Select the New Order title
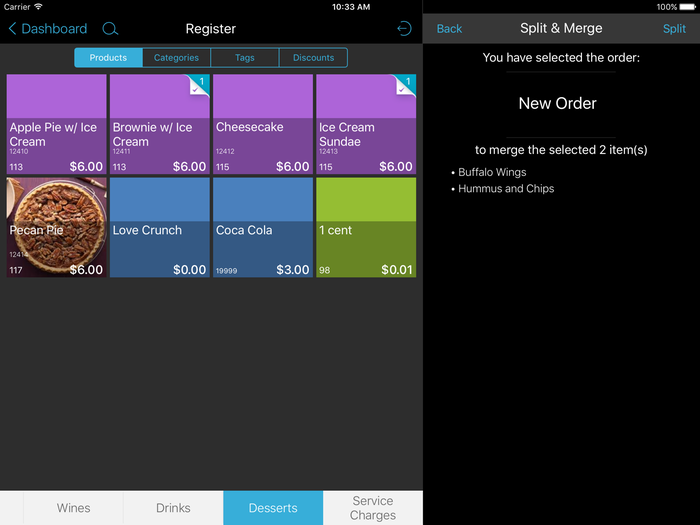The height and width of the screenshot is (525, 700). [x=557, y=103]
